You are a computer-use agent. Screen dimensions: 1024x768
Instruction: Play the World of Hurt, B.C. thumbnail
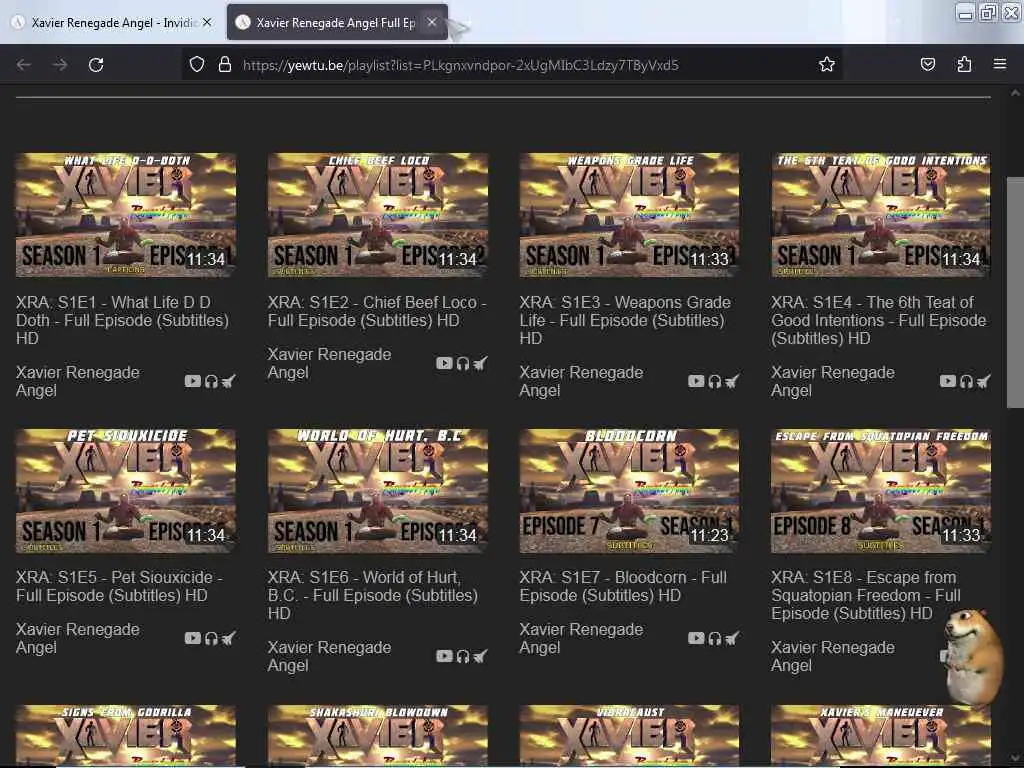[x=377, y=491]
